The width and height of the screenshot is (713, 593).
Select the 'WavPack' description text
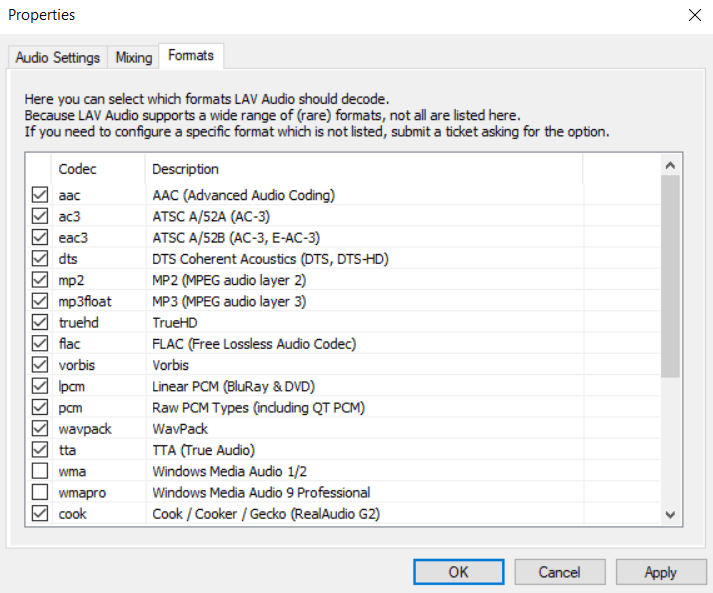click(180, 429)
